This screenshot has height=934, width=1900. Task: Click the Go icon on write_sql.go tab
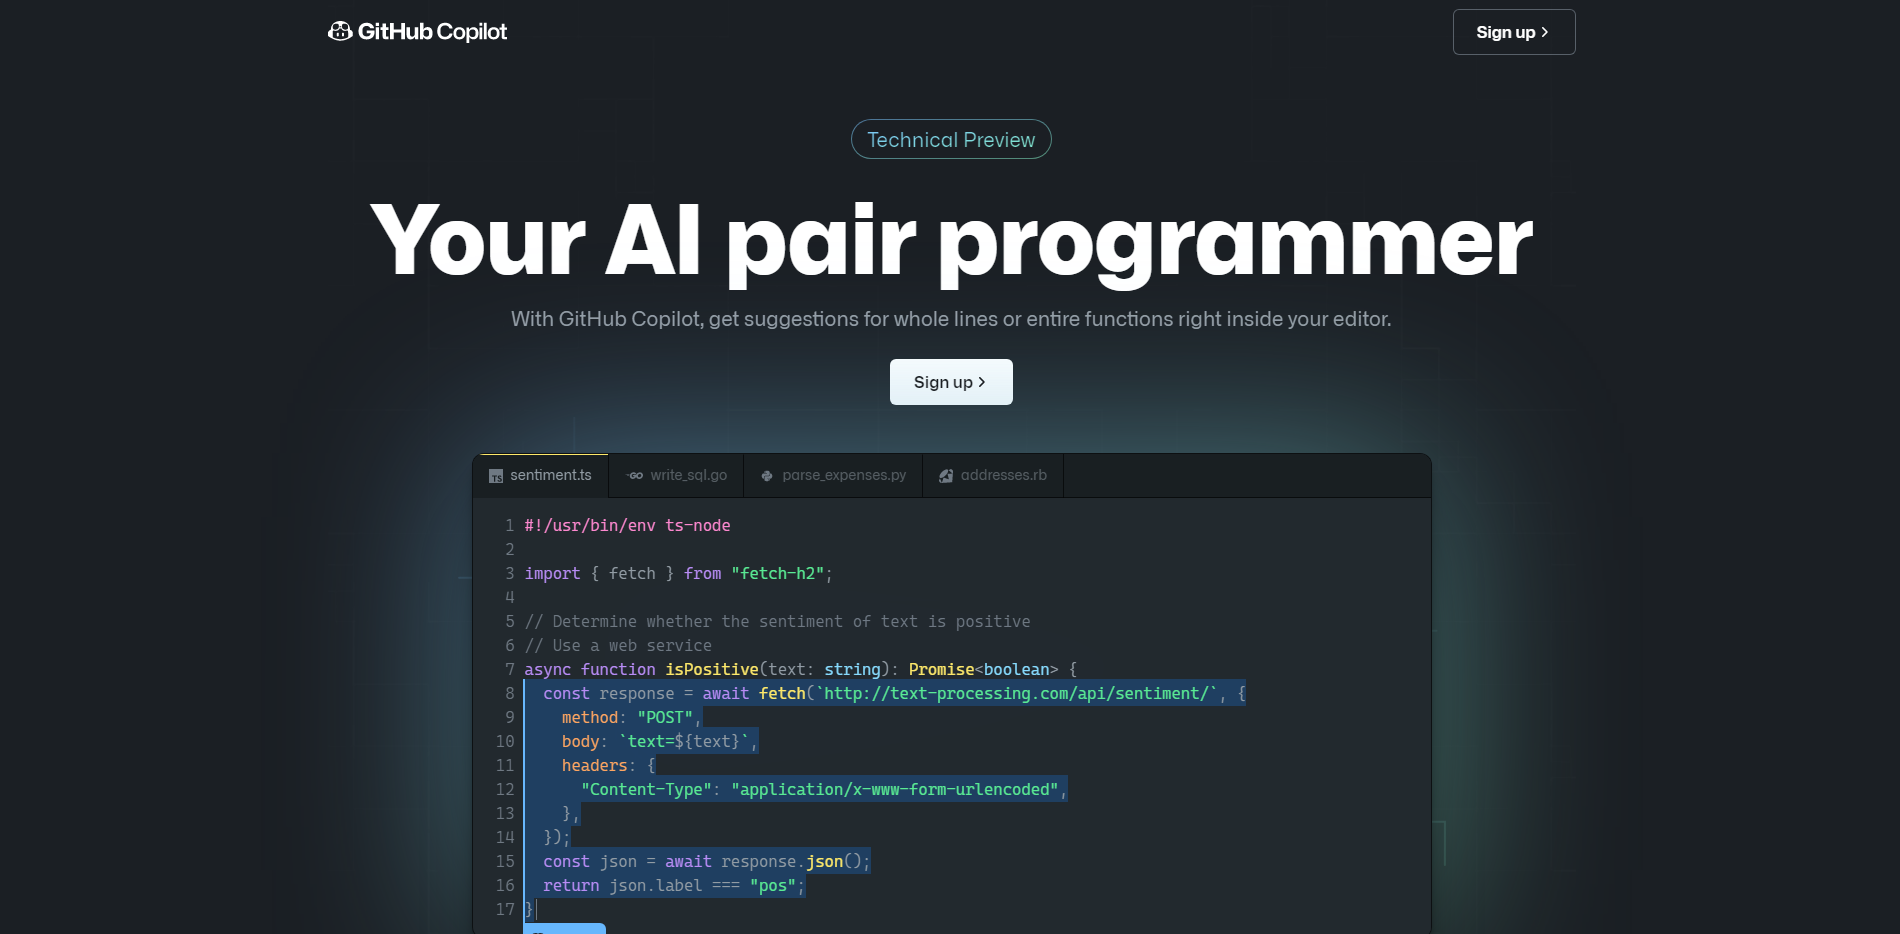click(635, 476)
